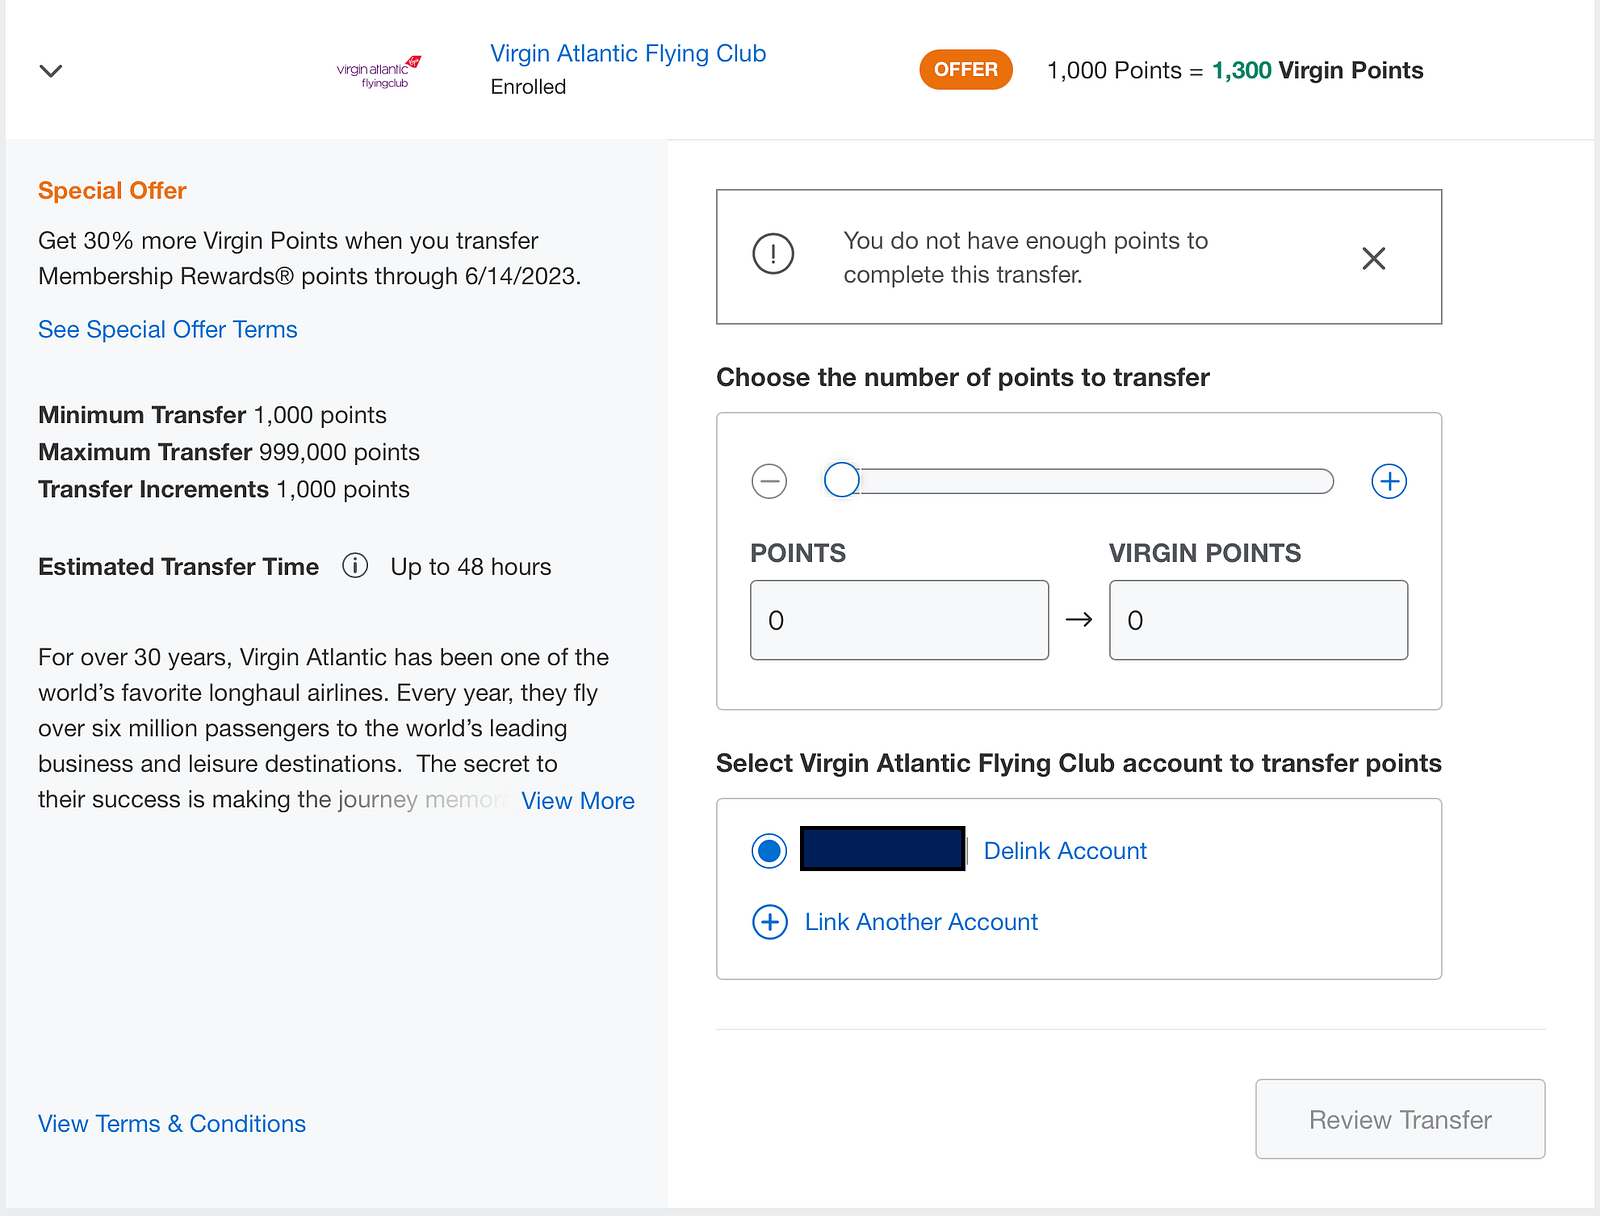Image resolution: width=1600 pixels, height=1216 pixels.
Task: Expand description with View More
Action: (578, 801)
